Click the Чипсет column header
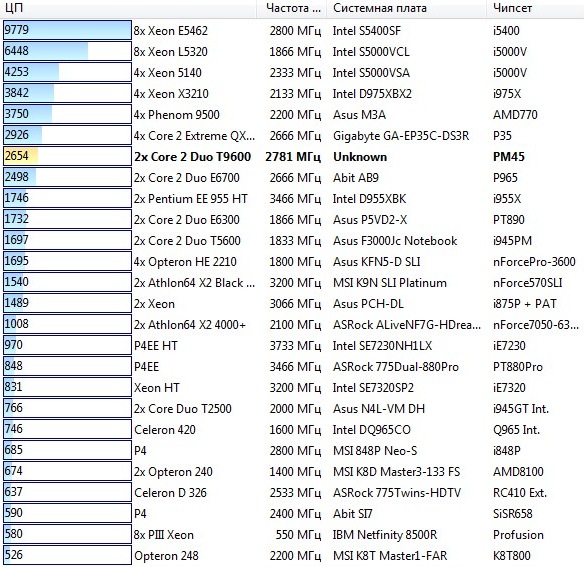The height and width of the screenshot is (567, 584). pos(535,8)
